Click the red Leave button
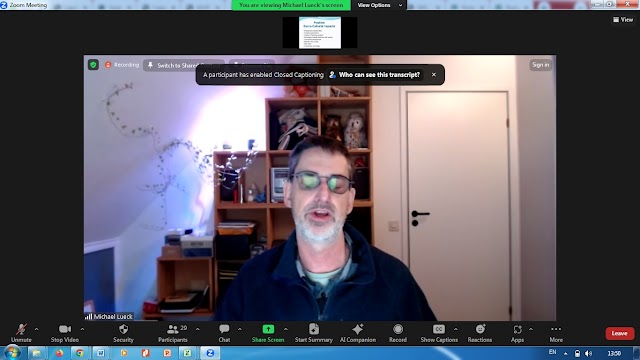This screenshot has width=640, height=360. pyautogui.click(x=620, y=333)
